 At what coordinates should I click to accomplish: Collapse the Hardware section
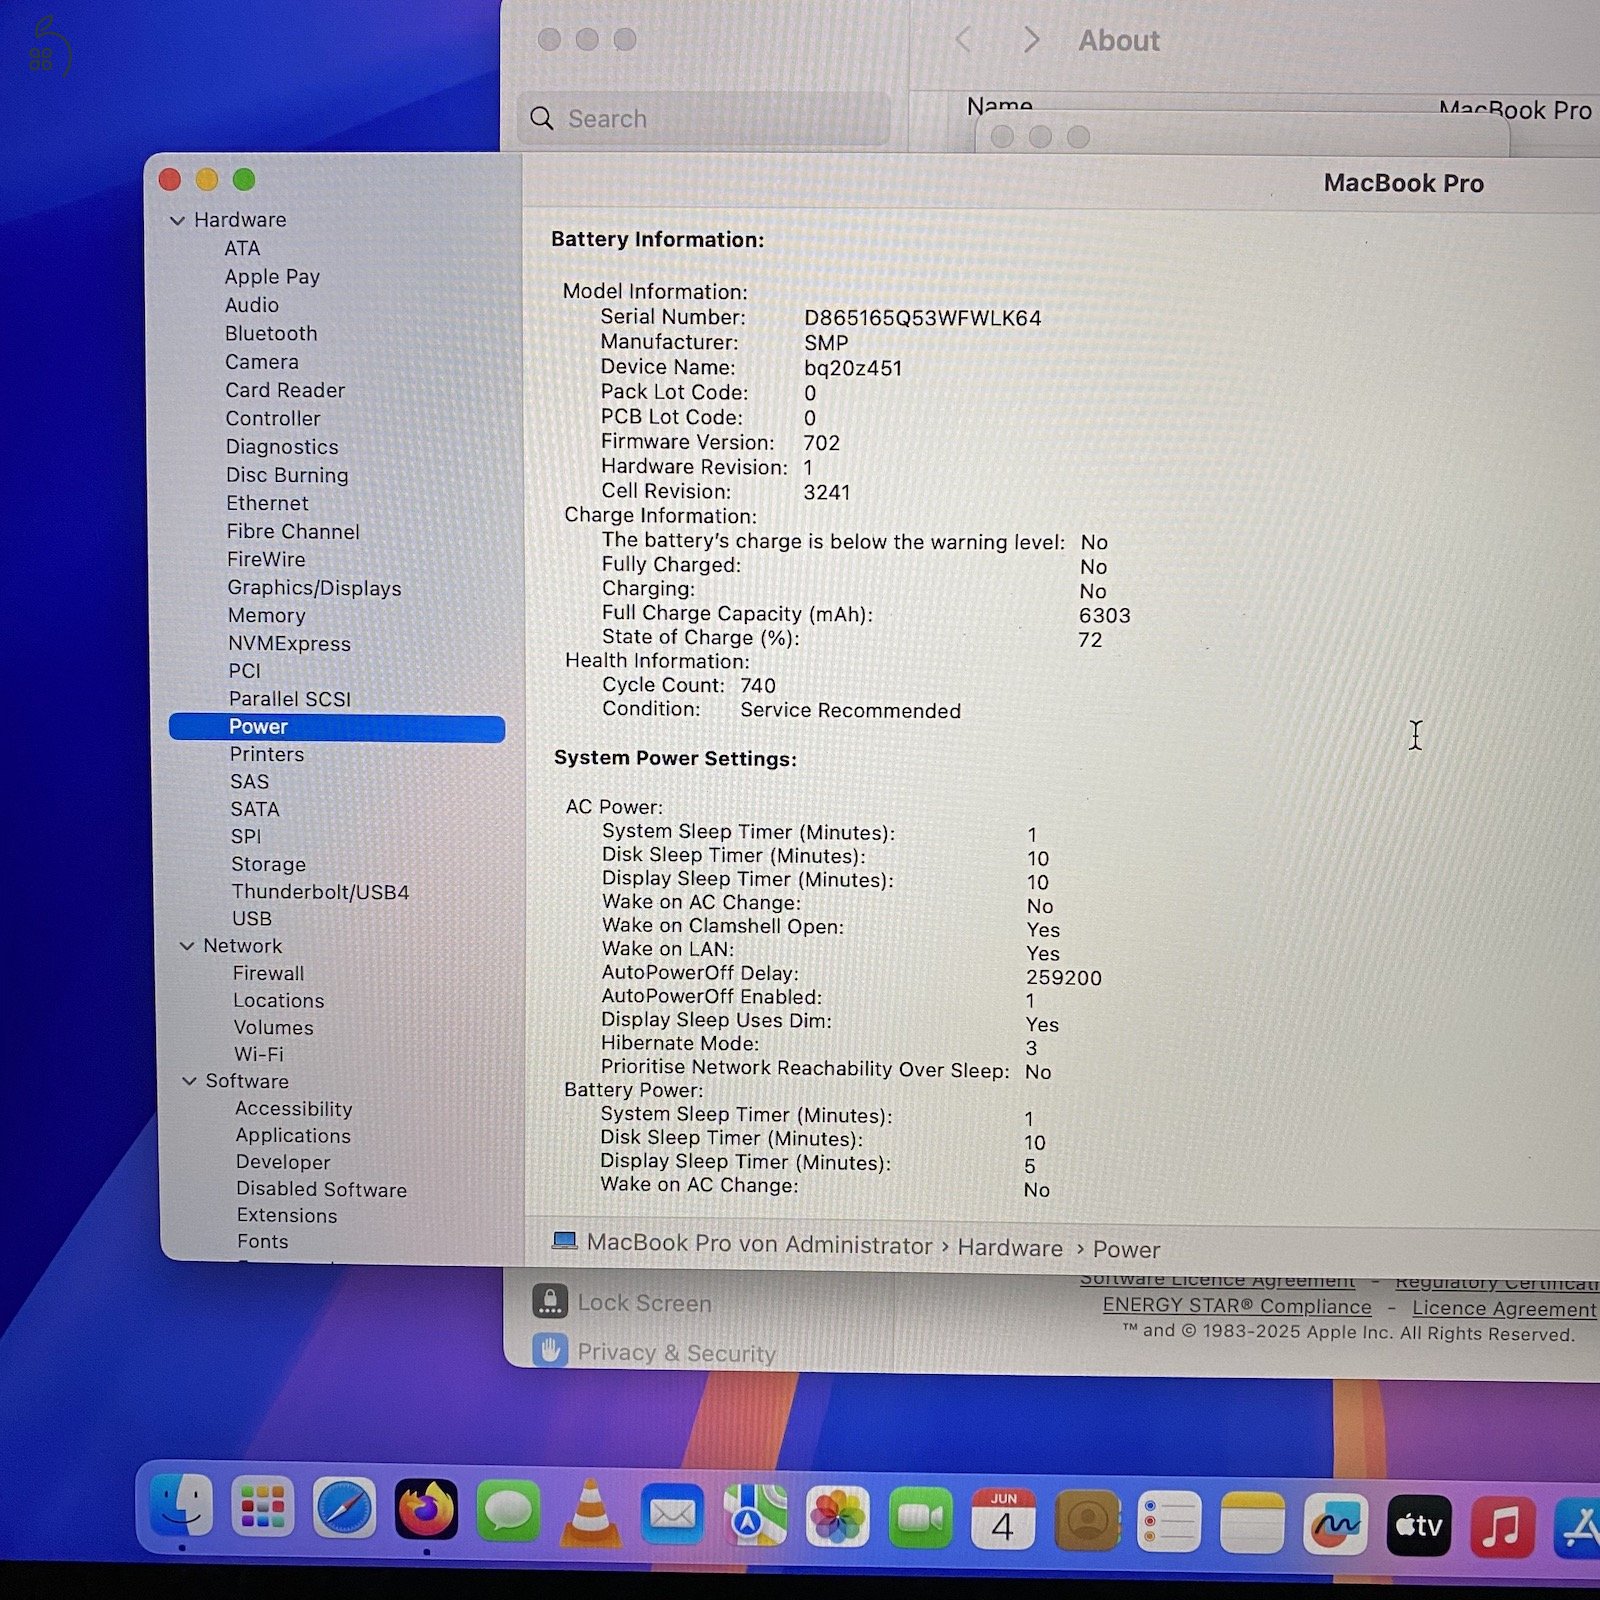177,220
